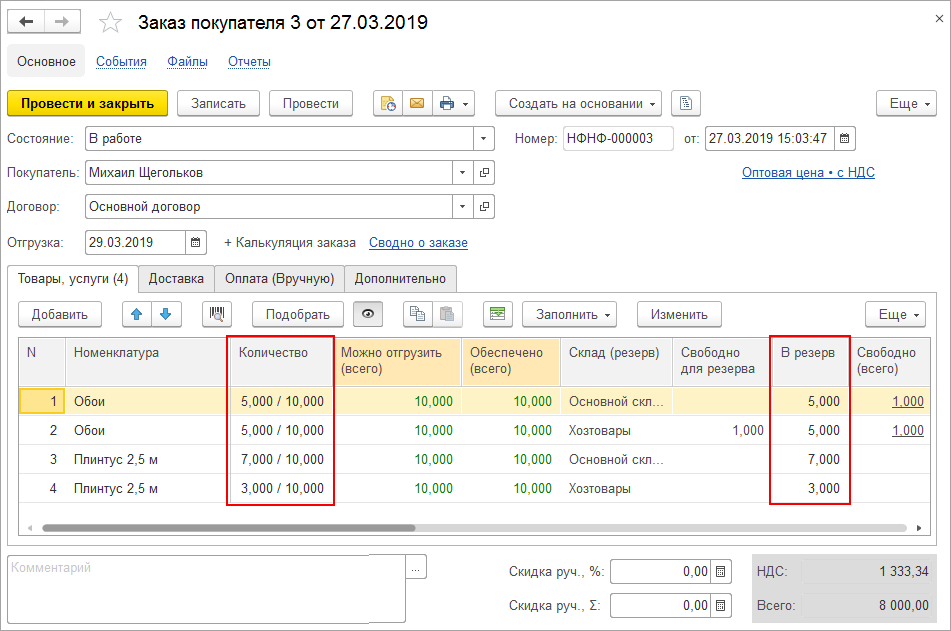Send order by email envelope icon
Viewport: 951px width, 631px height.
(x=417, y=104)
